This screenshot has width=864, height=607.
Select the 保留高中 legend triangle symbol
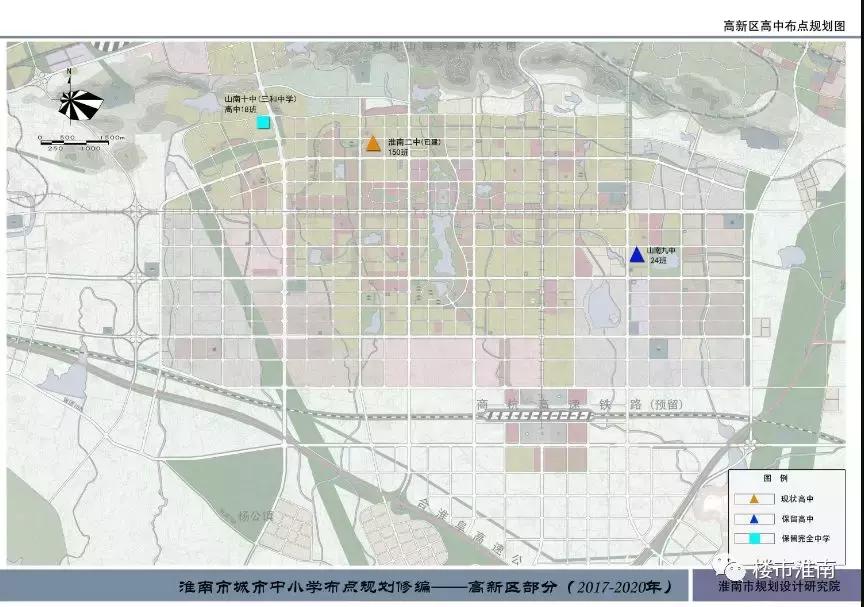pos(752,518)
